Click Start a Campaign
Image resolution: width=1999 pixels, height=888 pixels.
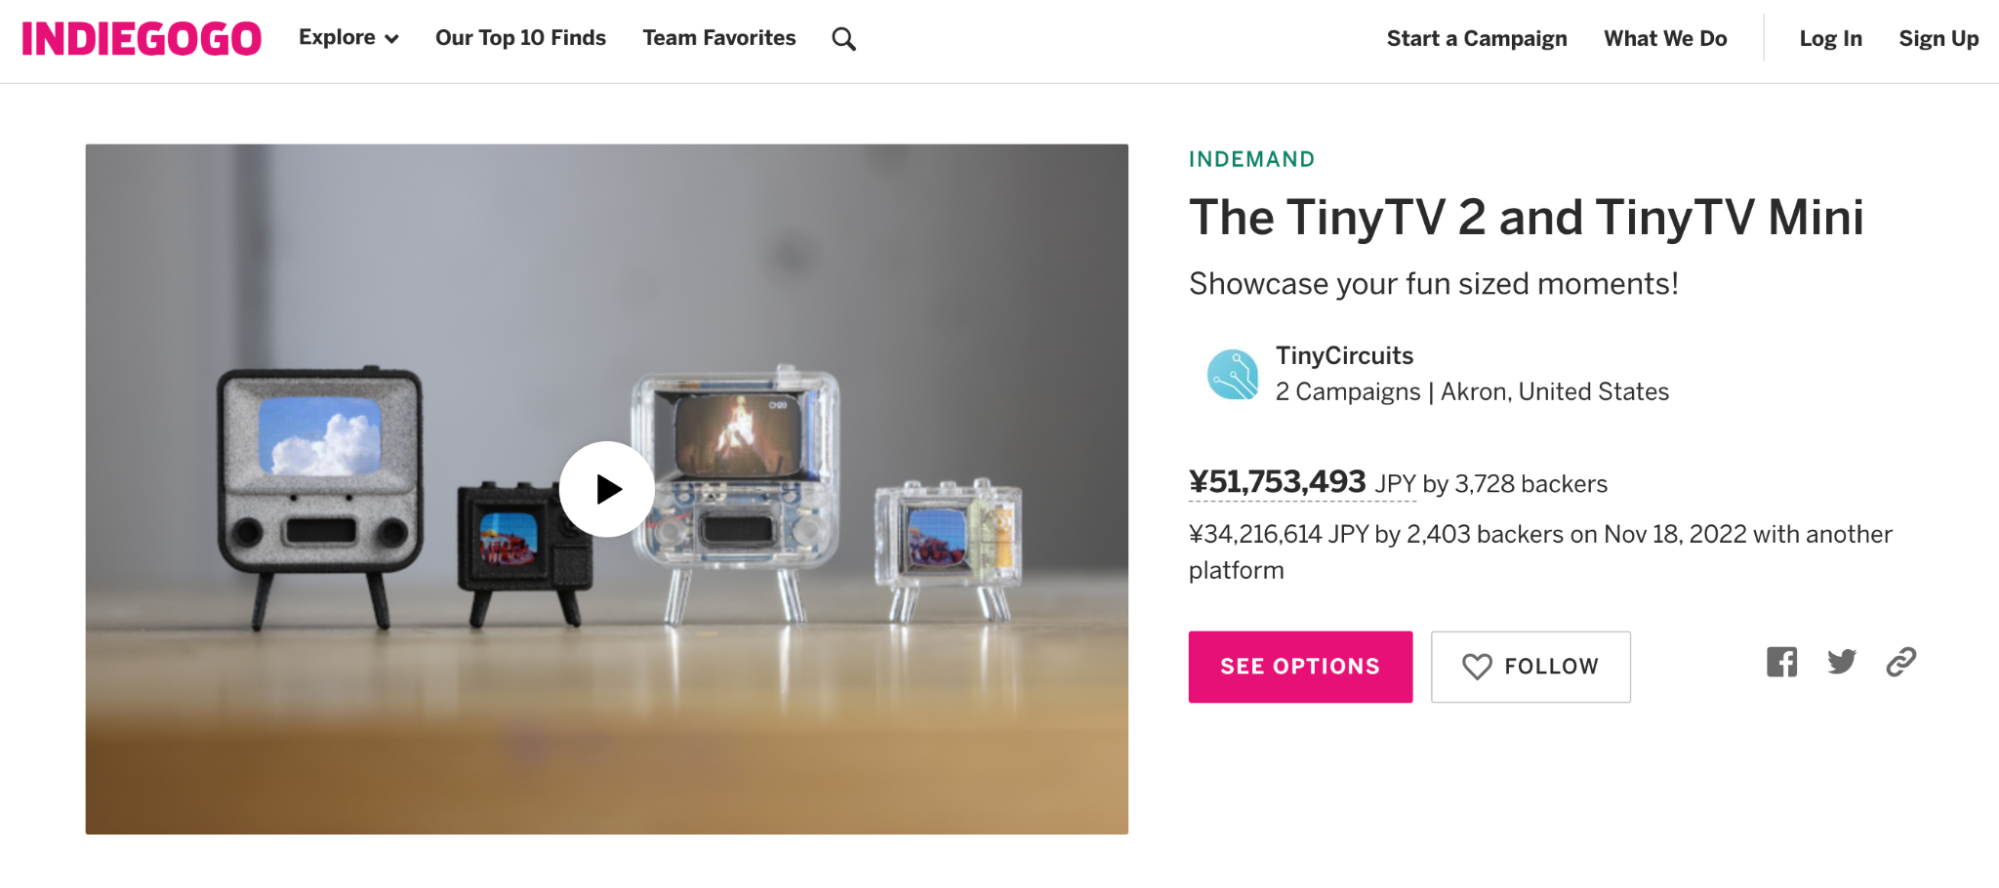click(1477, 38)
